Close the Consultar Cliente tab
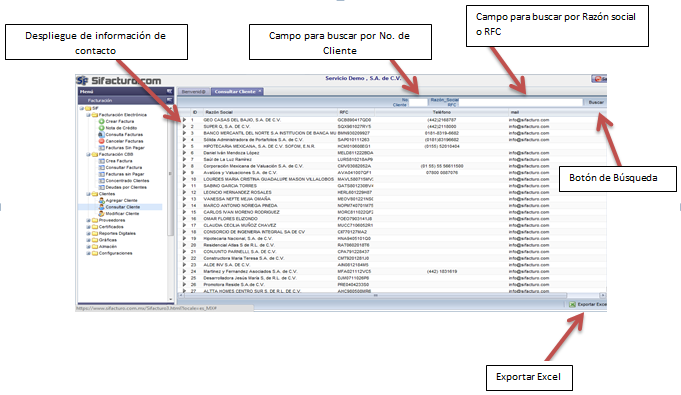 (x=260, y=91)
